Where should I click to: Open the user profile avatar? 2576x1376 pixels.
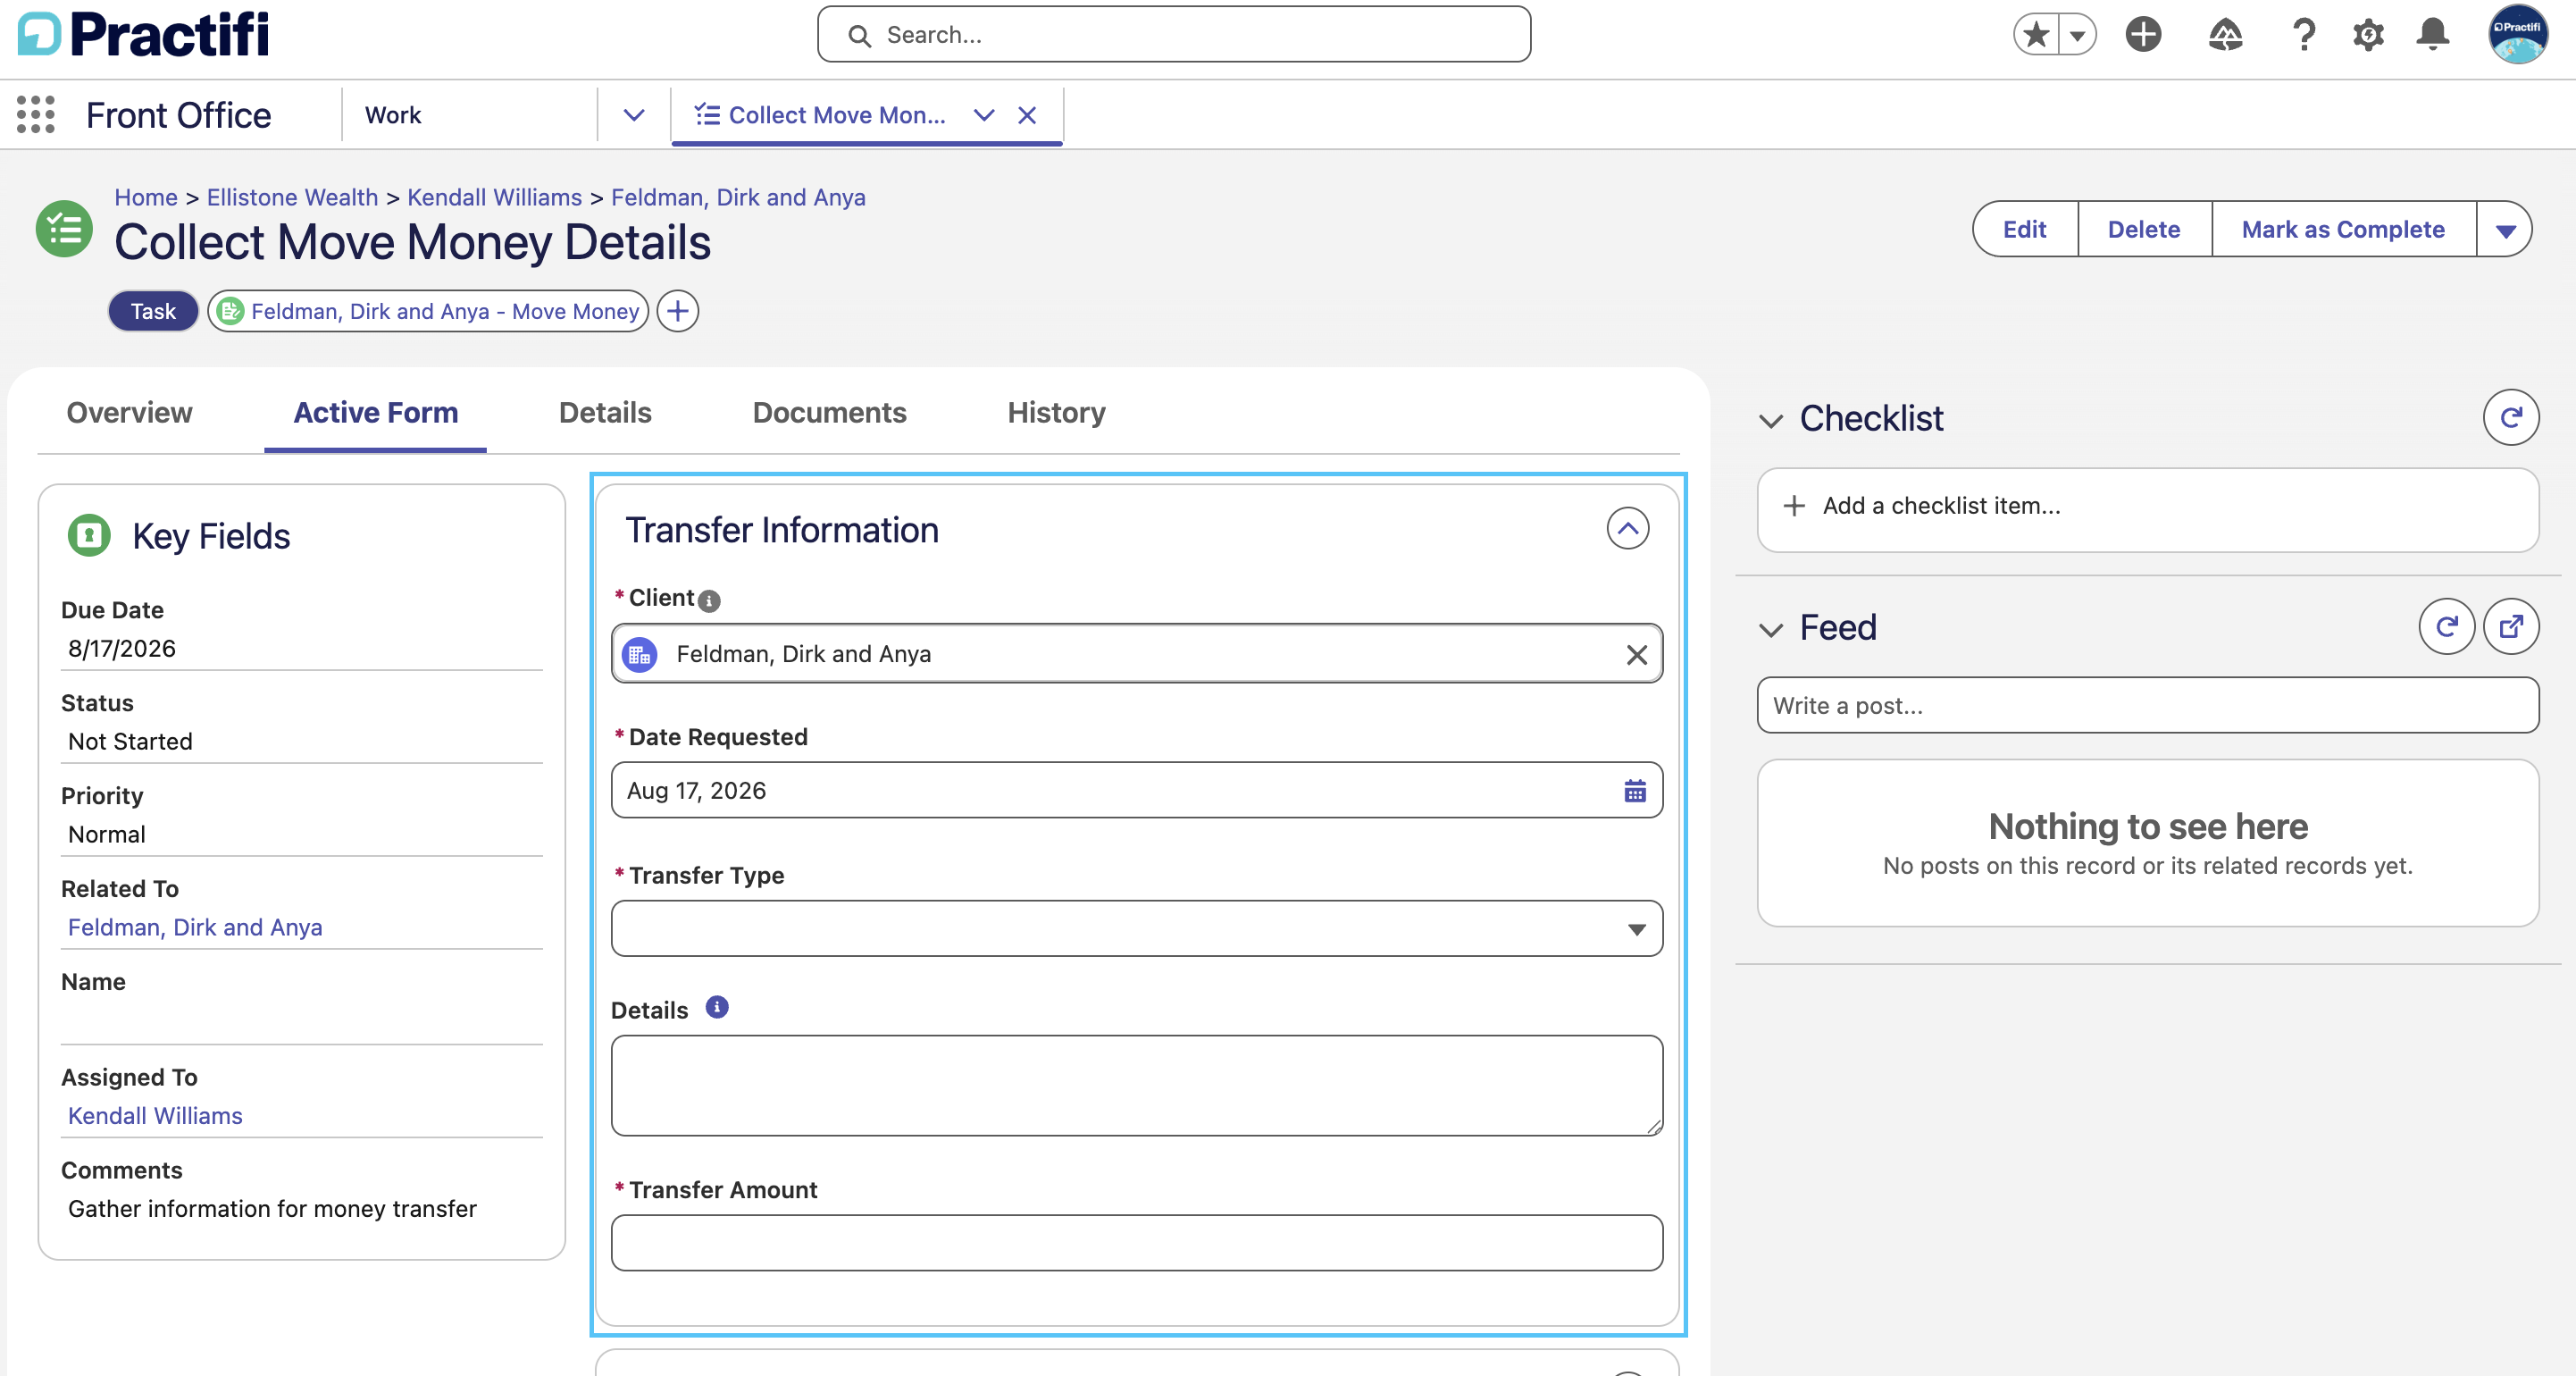click(2517, 35)
